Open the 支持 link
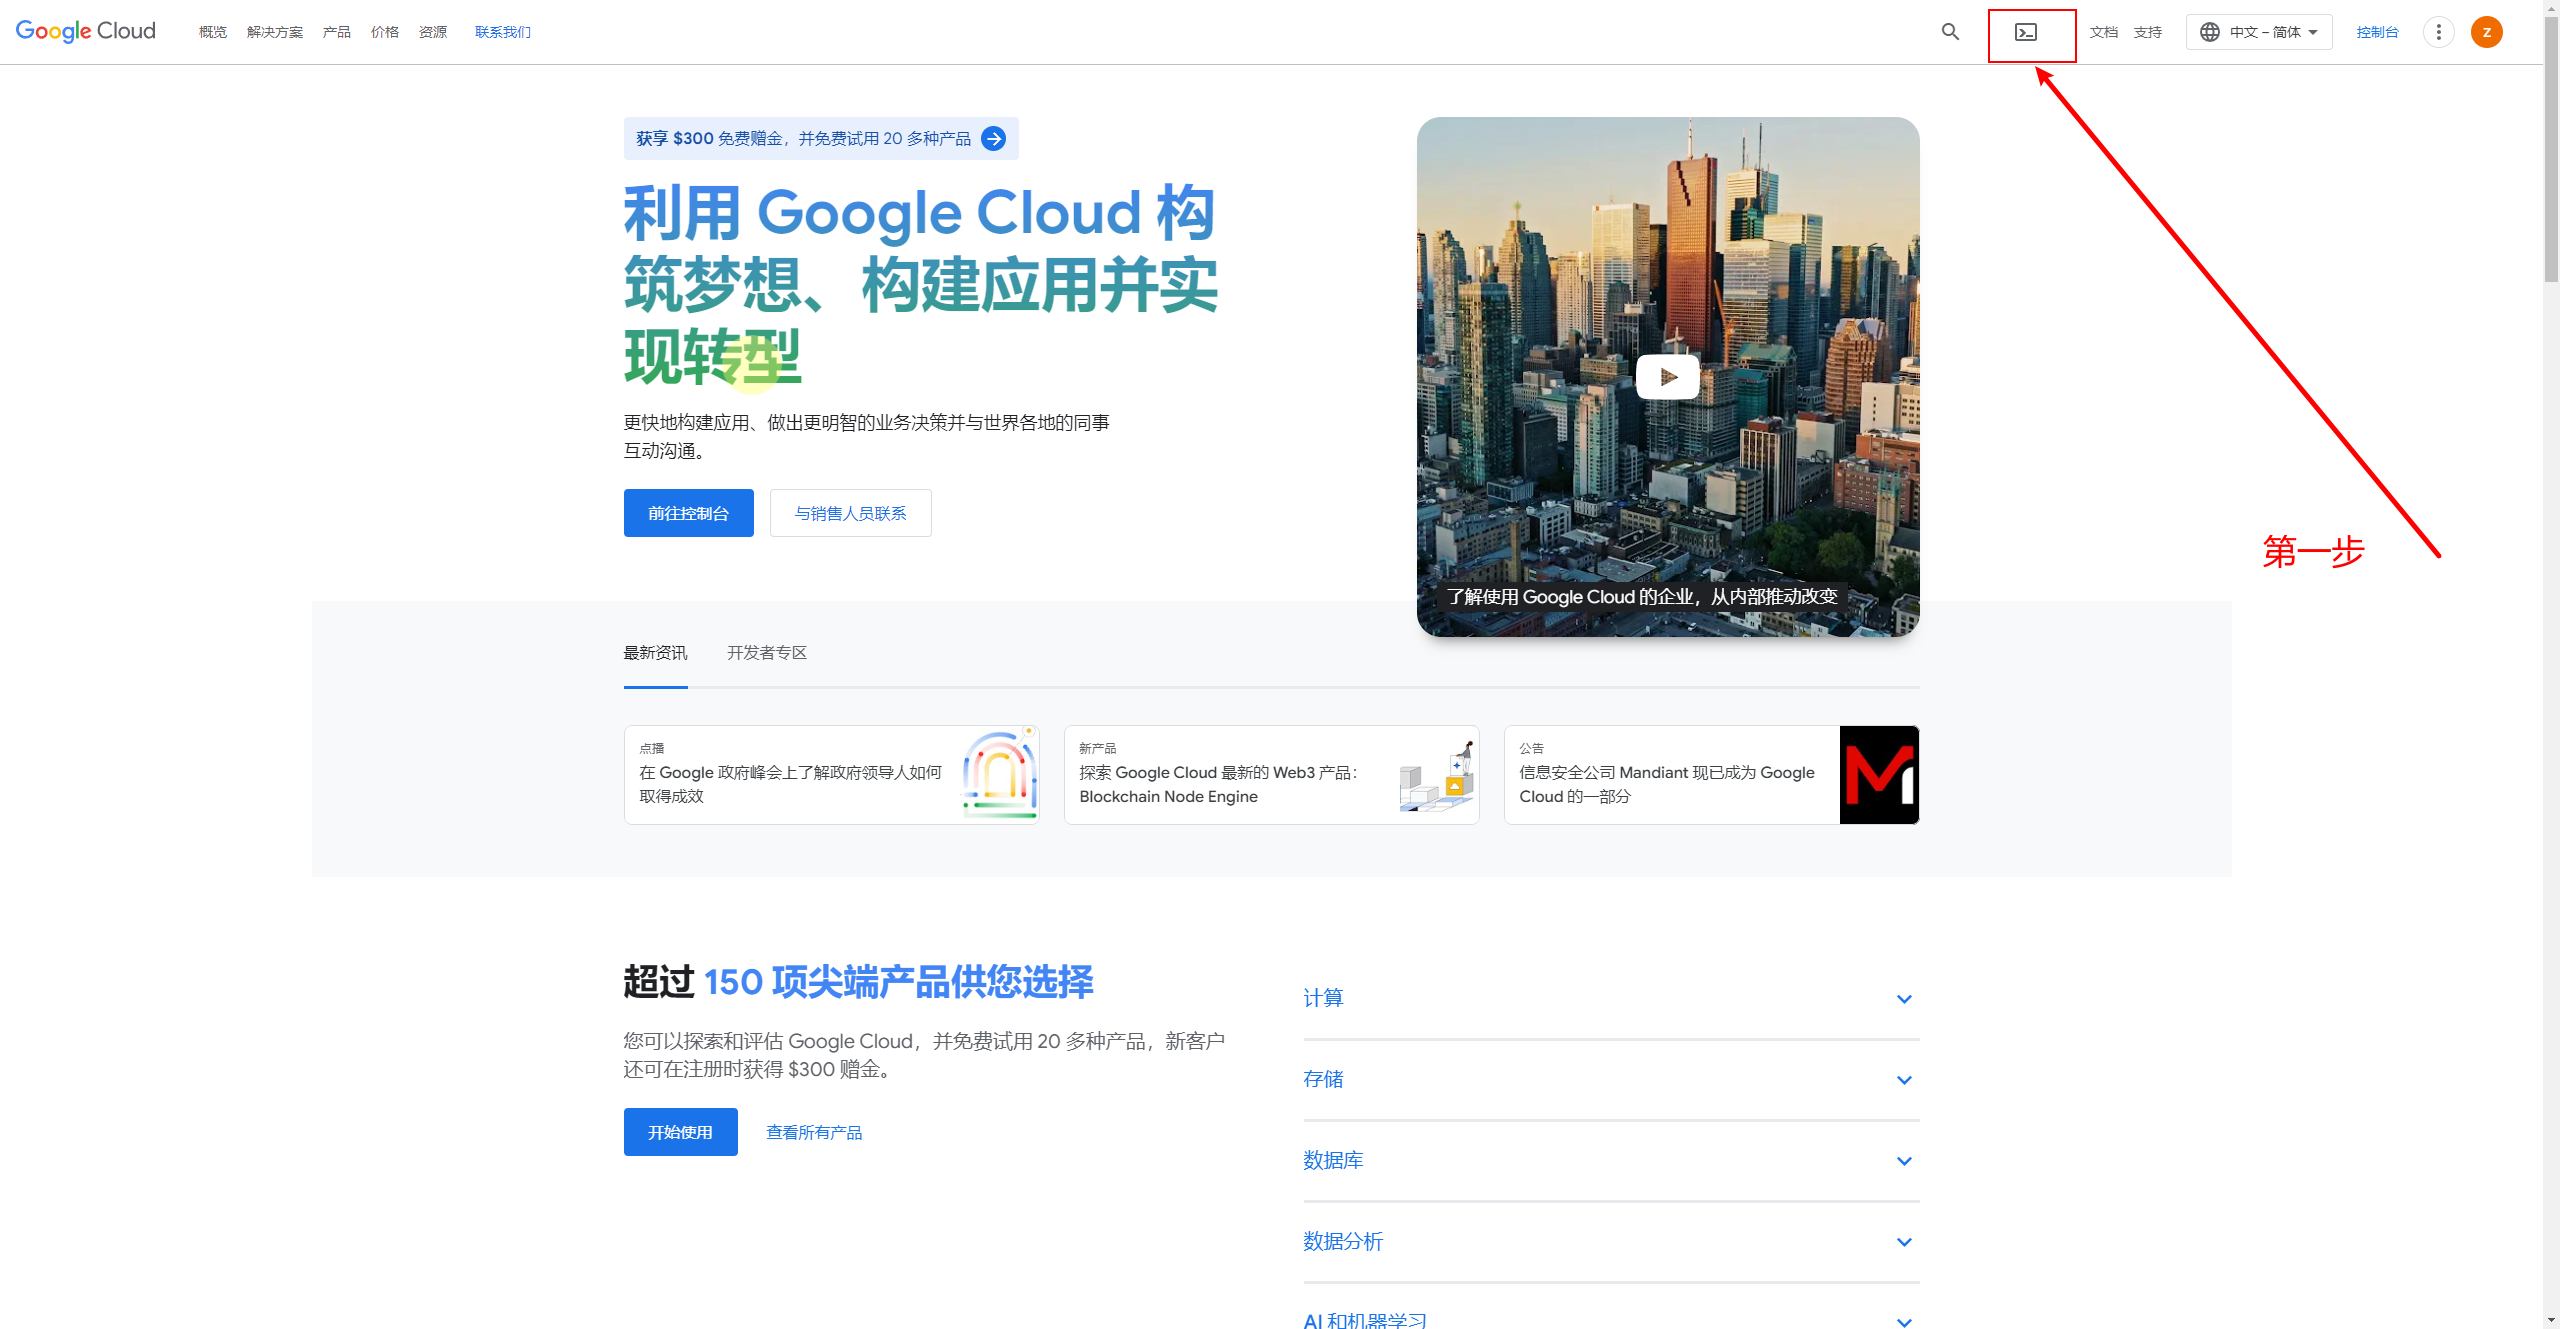Viewport: 2560px width, 1329px height. tap(2148, 32)
